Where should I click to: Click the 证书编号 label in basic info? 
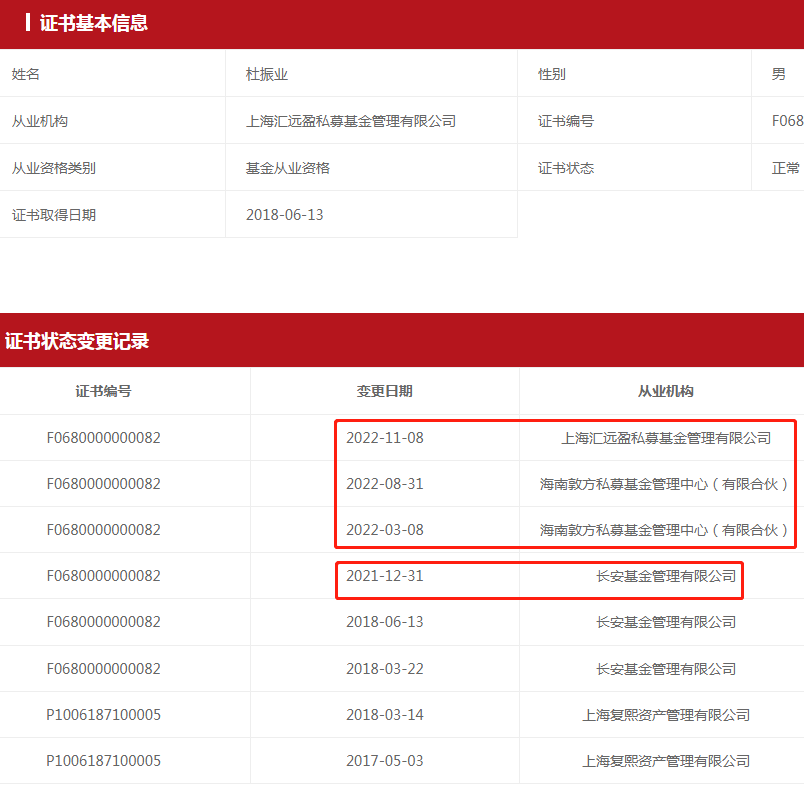pos(566,121)
